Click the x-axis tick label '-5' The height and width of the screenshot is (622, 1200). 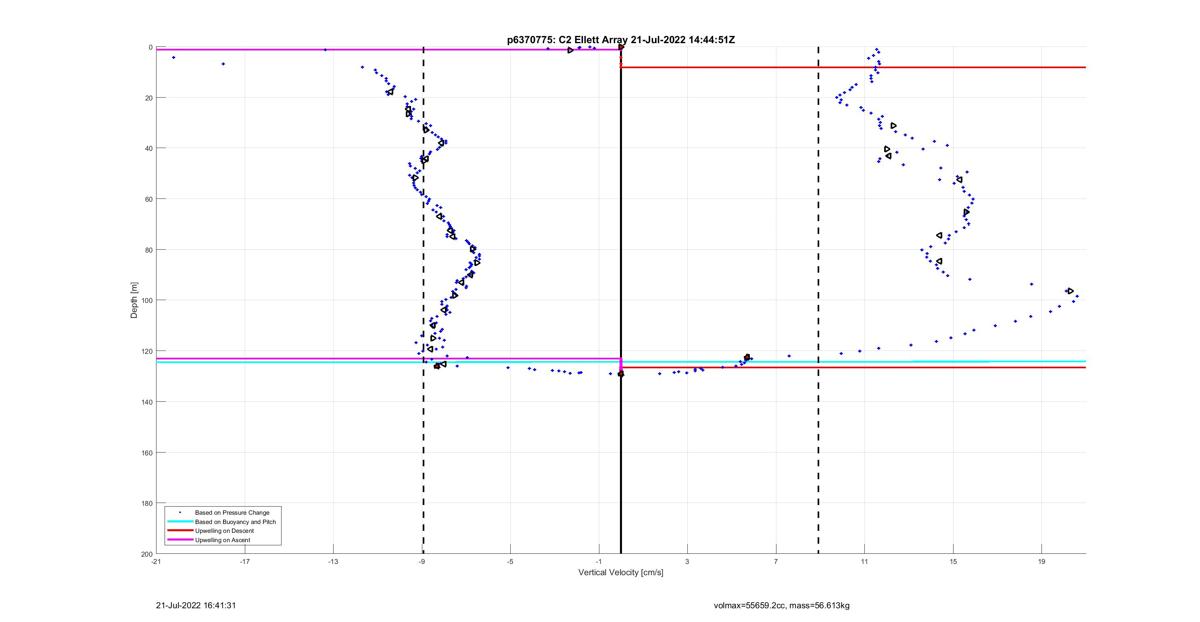pos(510,561)
